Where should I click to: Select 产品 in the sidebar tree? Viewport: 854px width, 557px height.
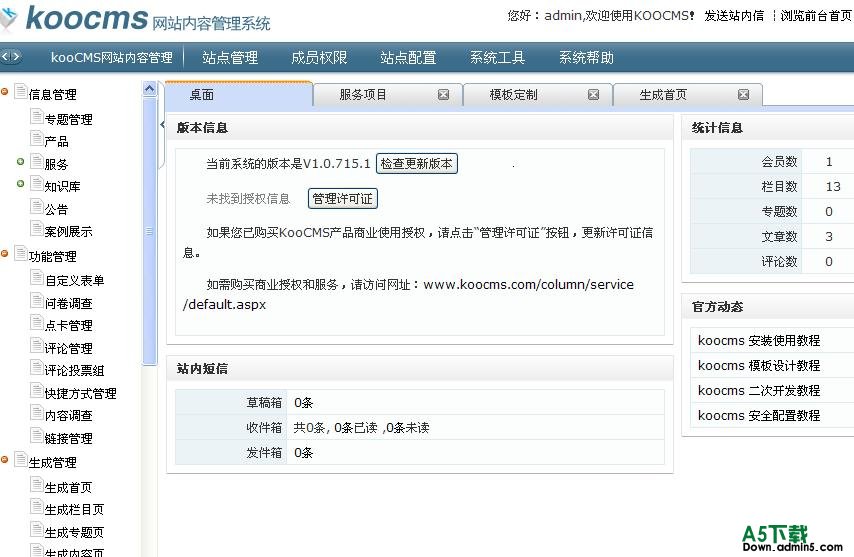click(57, 142)
